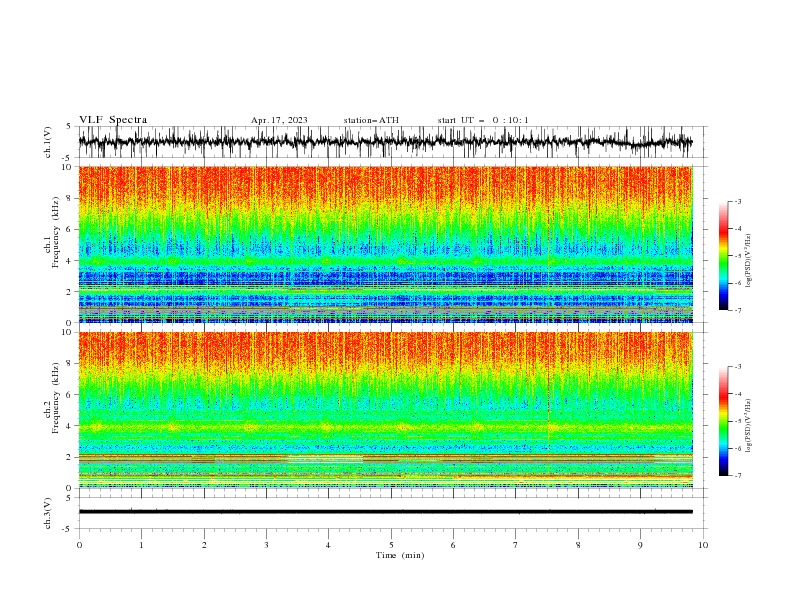
Task: Click the ch.3 flat voltage trace
Action: coord(385,512)
